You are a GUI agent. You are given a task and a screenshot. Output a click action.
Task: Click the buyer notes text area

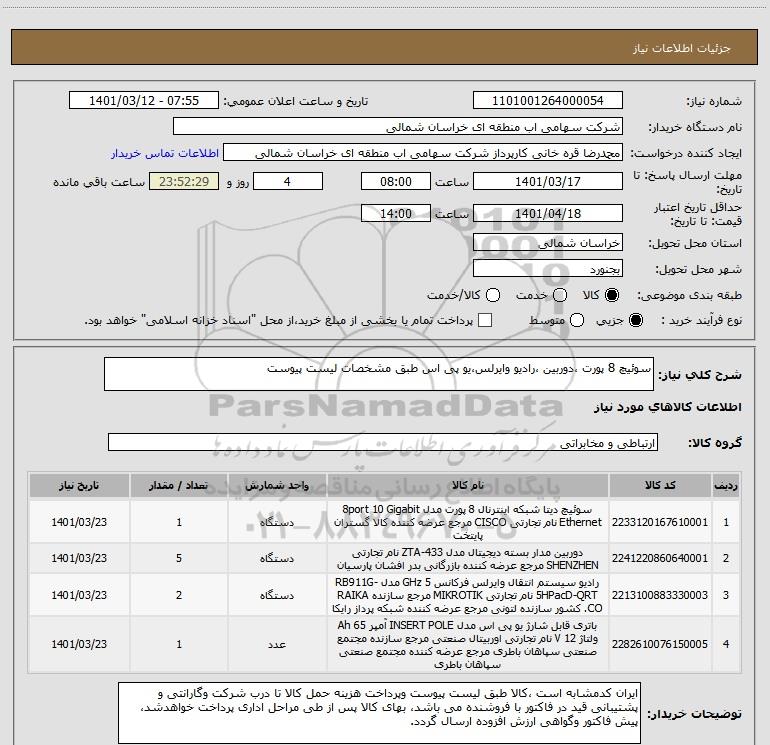point(379,713)
